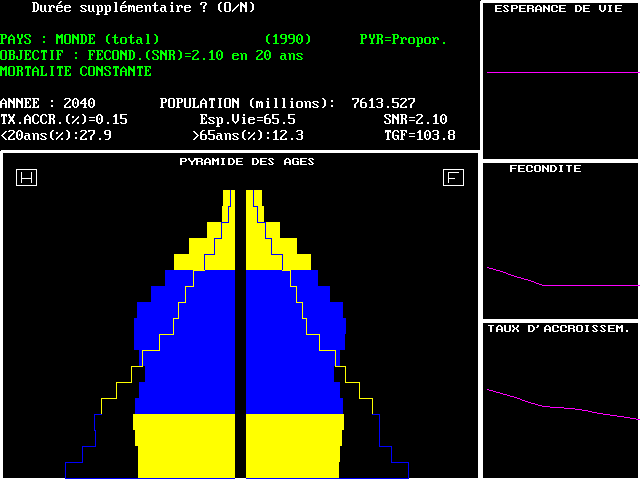Click the F female marker icon

(453, 178)
